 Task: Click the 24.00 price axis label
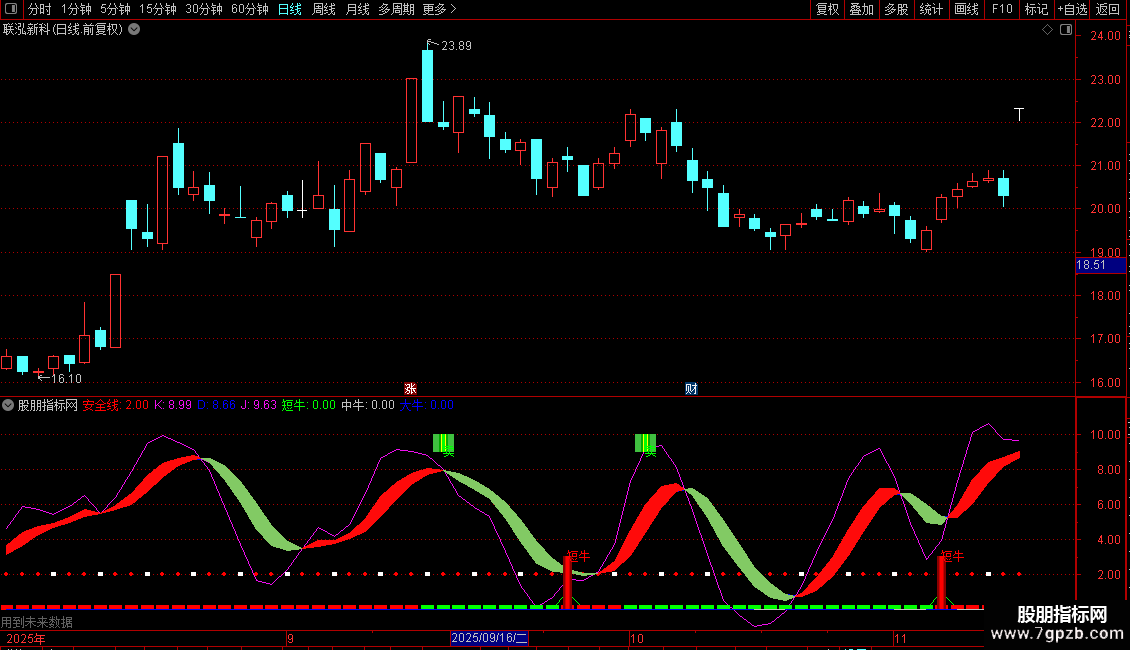pos(1105,36)
